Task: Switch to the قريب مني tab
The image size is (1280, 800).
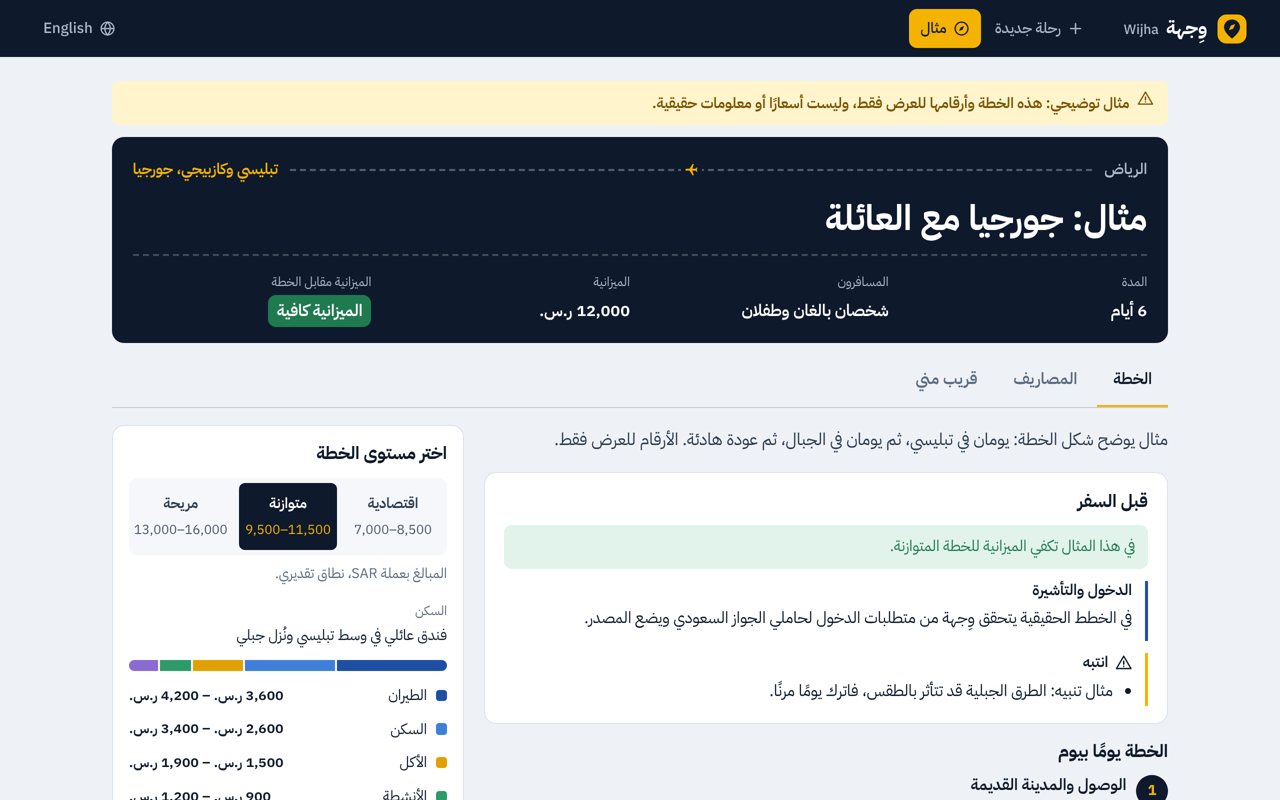Action: pyautogui.click(x=947, y=379)
